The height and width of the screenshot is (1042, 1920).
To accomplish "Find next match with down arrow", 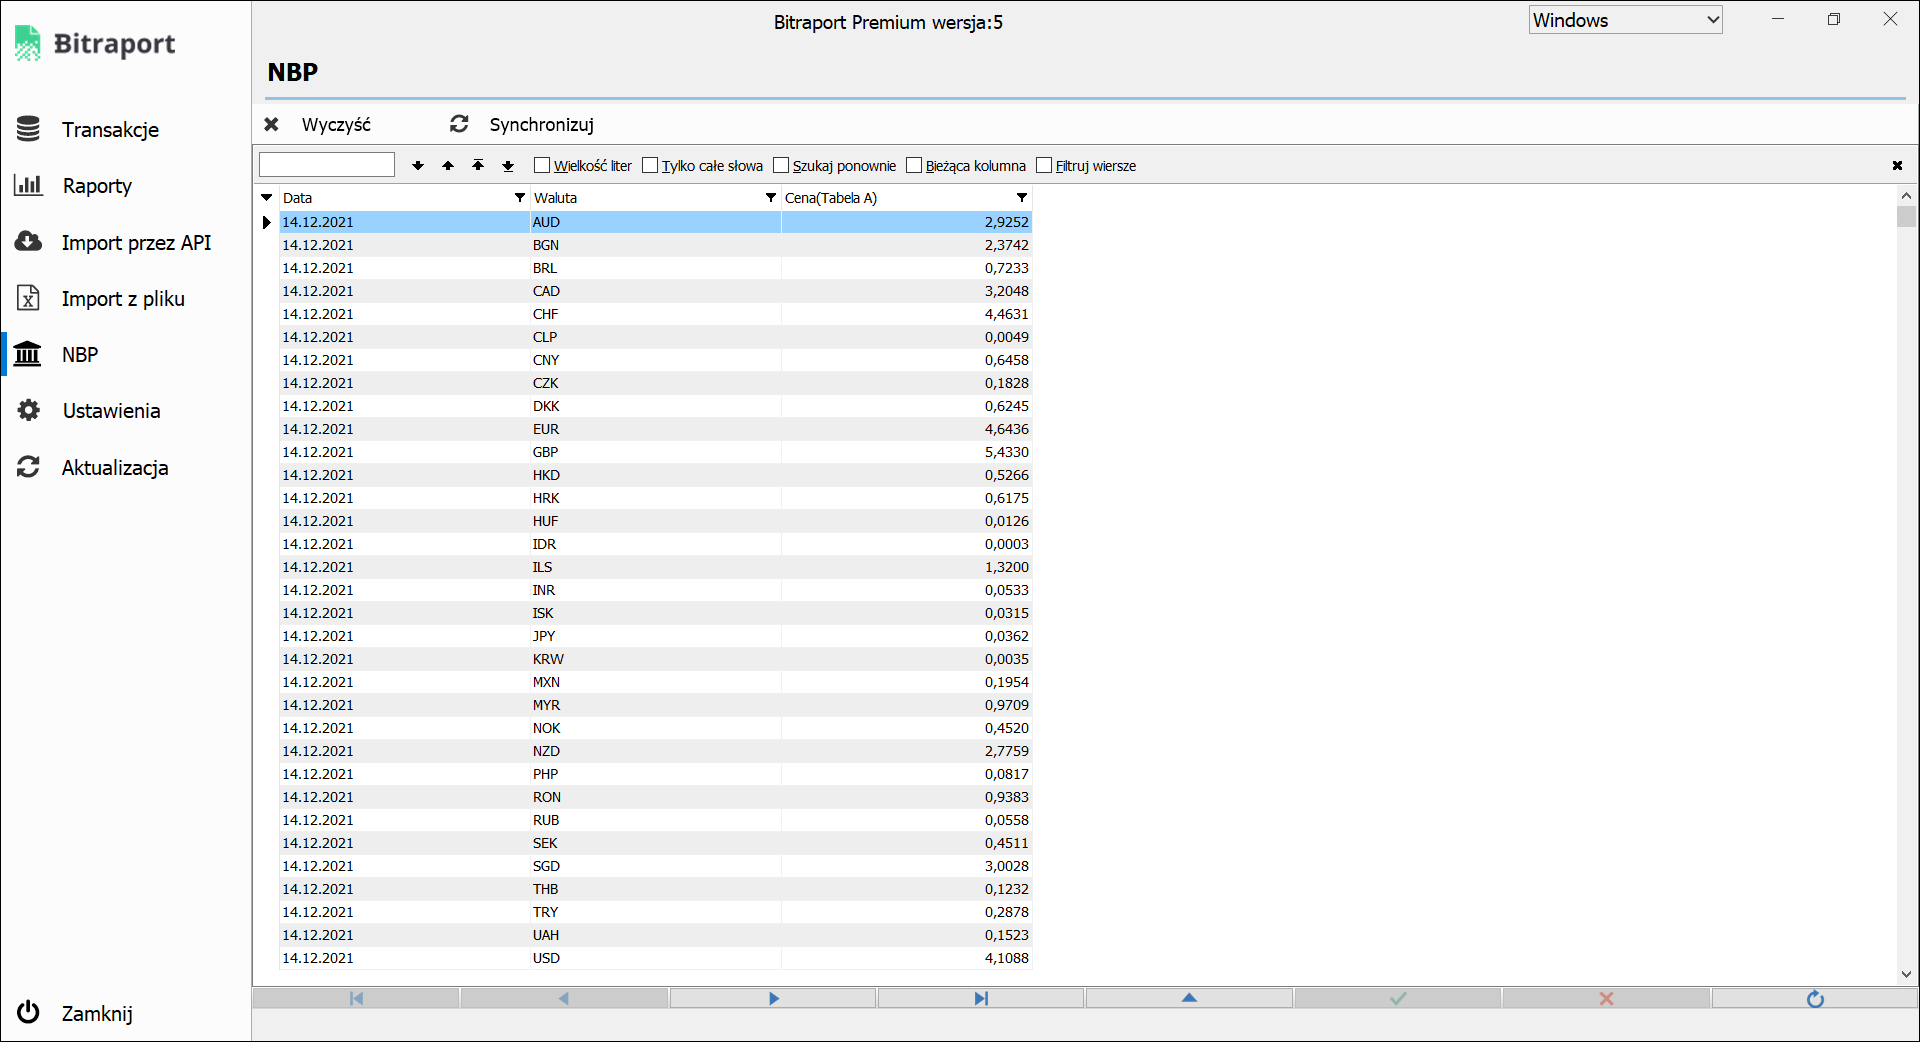I will [x=418, y=166].
